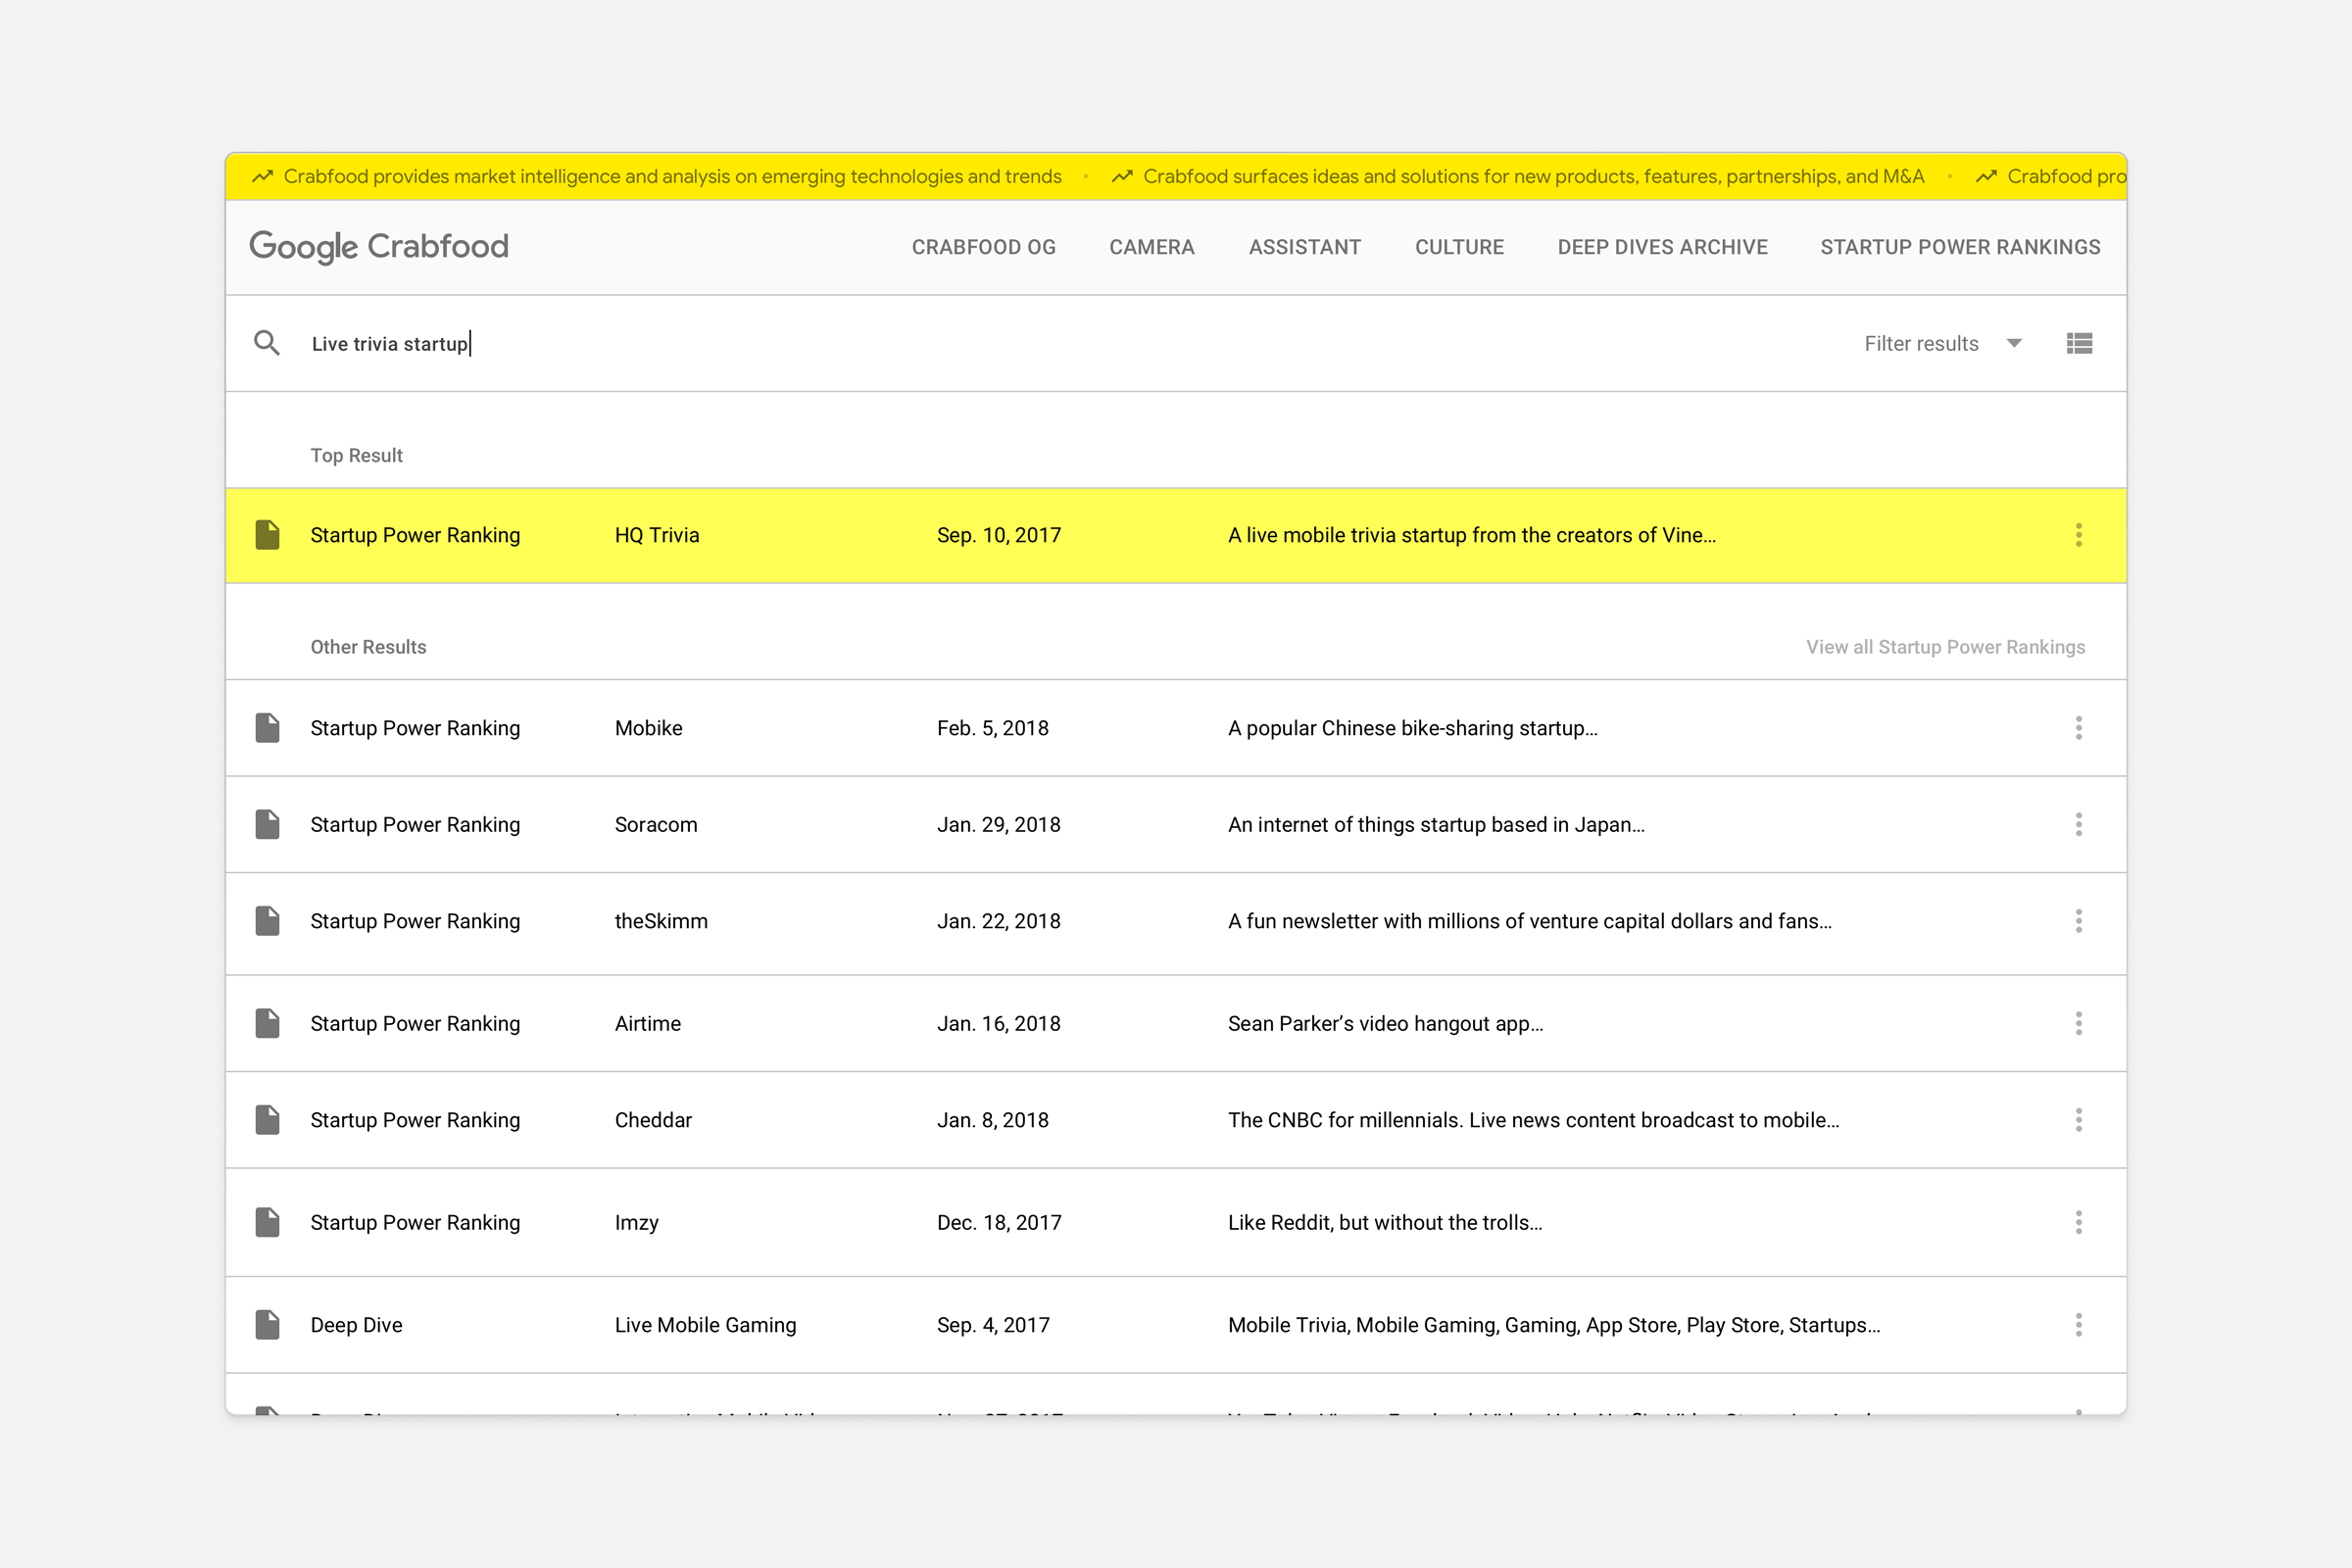Click the Filter results label
Screen dimensions: 2352x1568
[x=1920, y=343]
